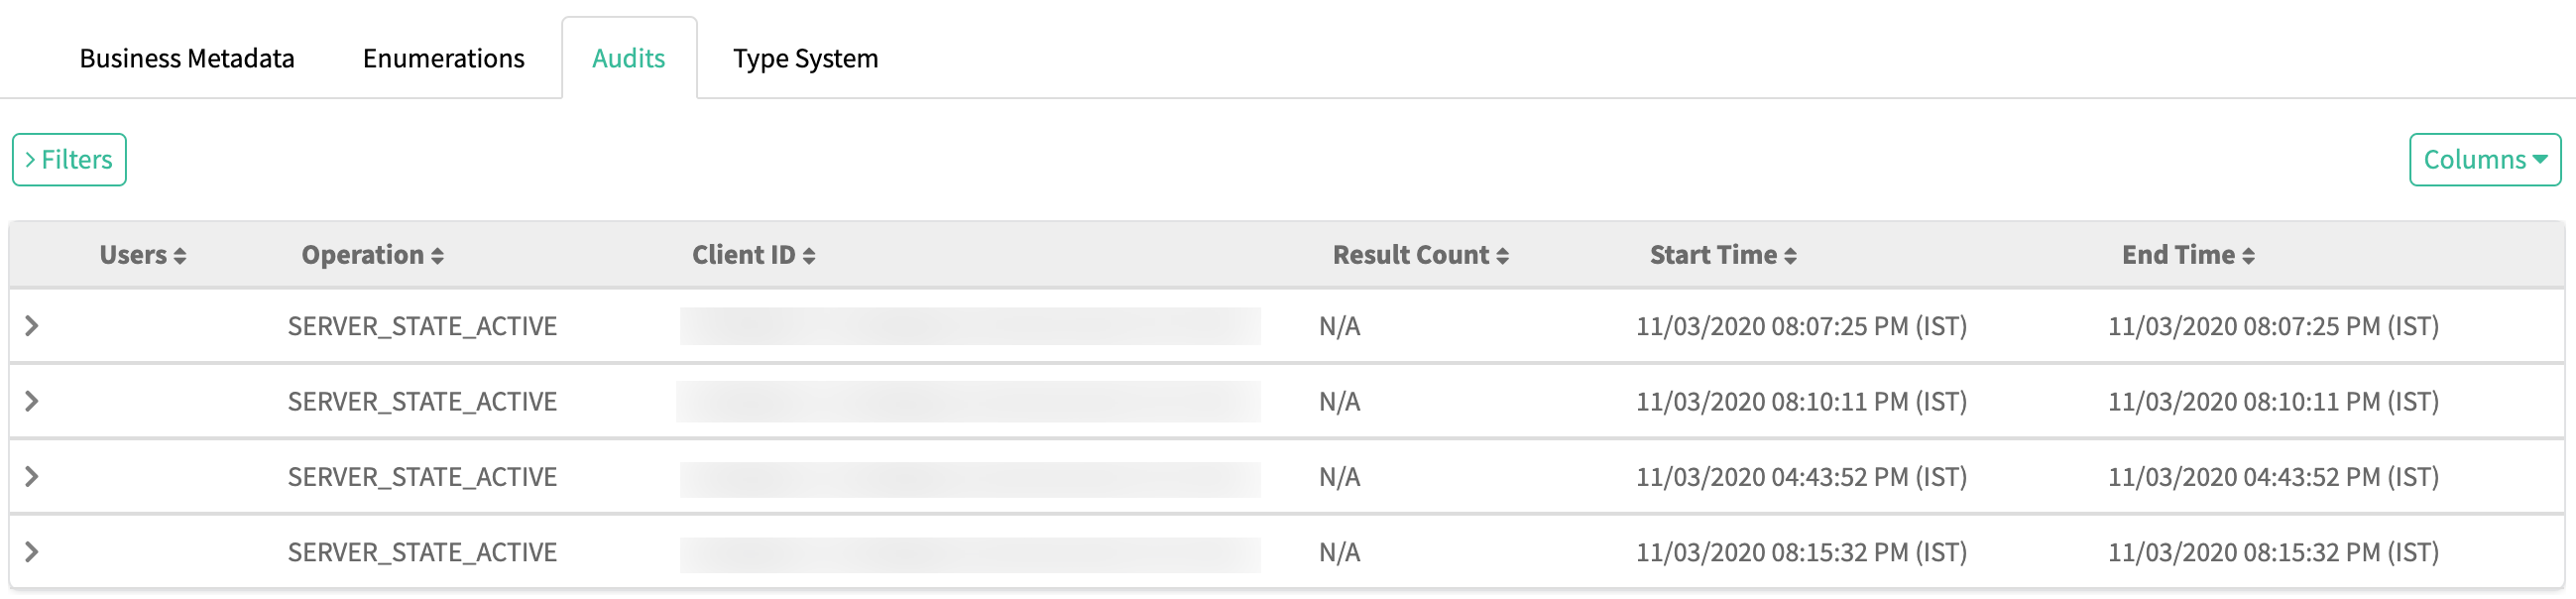Viewport: 2576px width, 599px height.
Task: Open the Columns dropdown
Action: point(2484,160)
